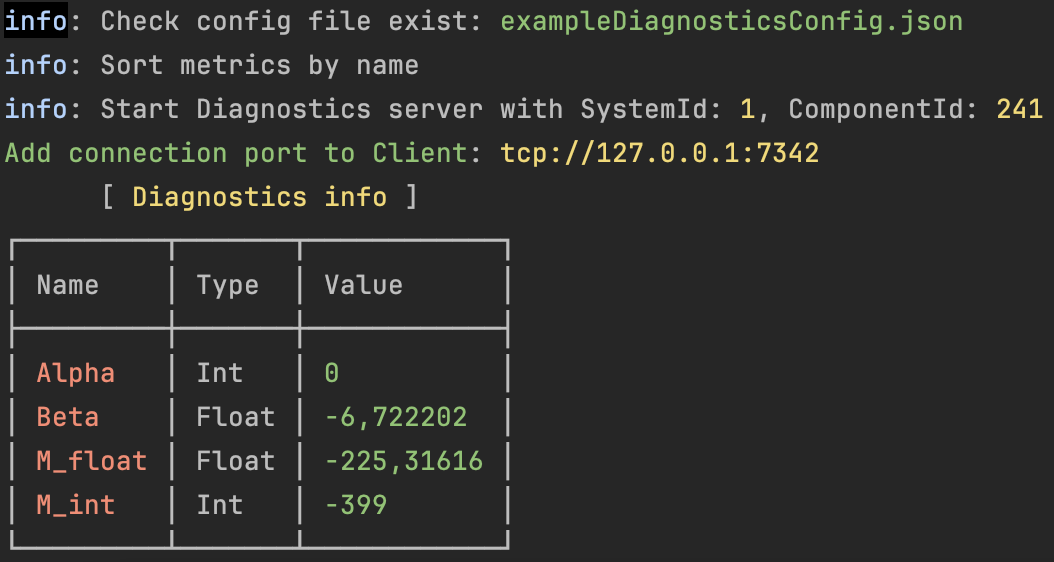The width and height of the screenshot is (1054, 562).
Task: Select the ComponentId value 241
Action: tap(1020, 109)
